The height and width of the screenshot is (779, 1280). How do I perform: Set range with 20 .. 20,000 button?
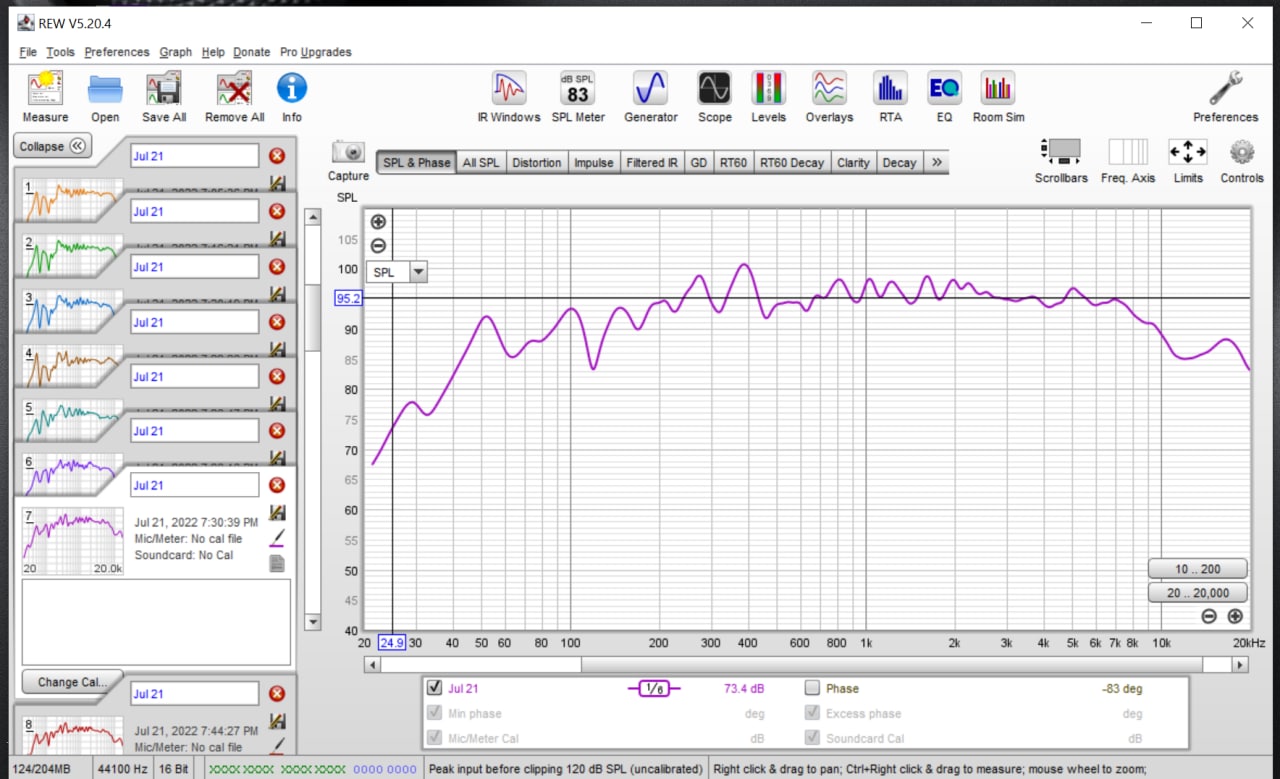(x=1198, y=593)
